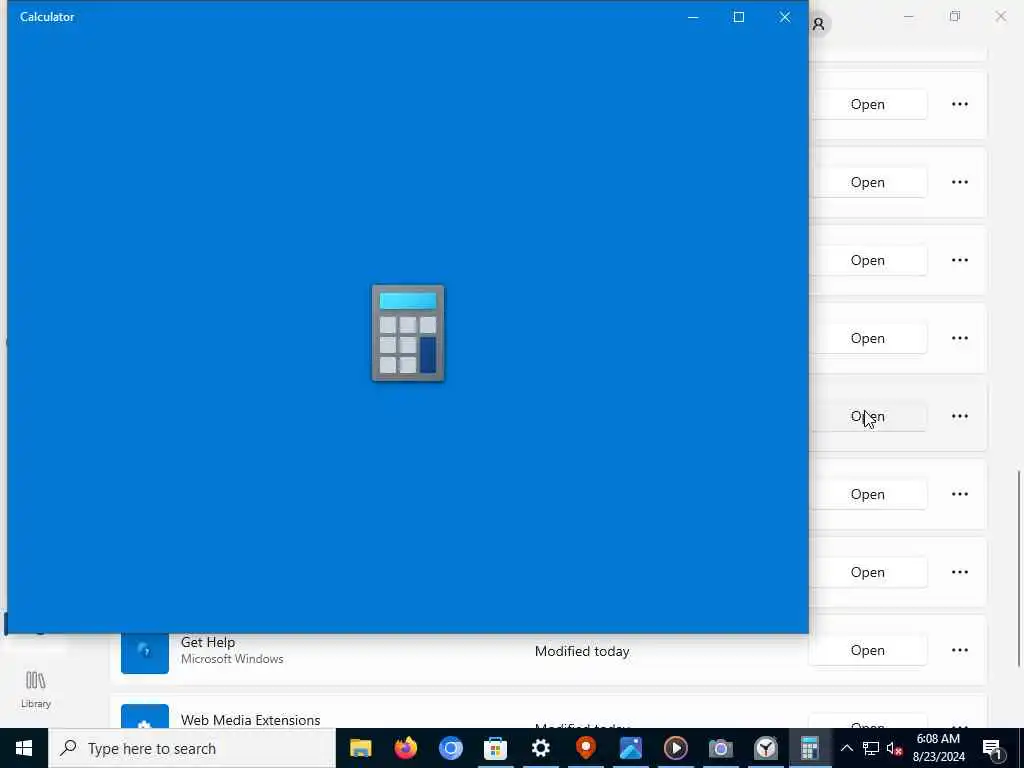
Task: Show hidden system tray icons
Action: click(846, 748)
